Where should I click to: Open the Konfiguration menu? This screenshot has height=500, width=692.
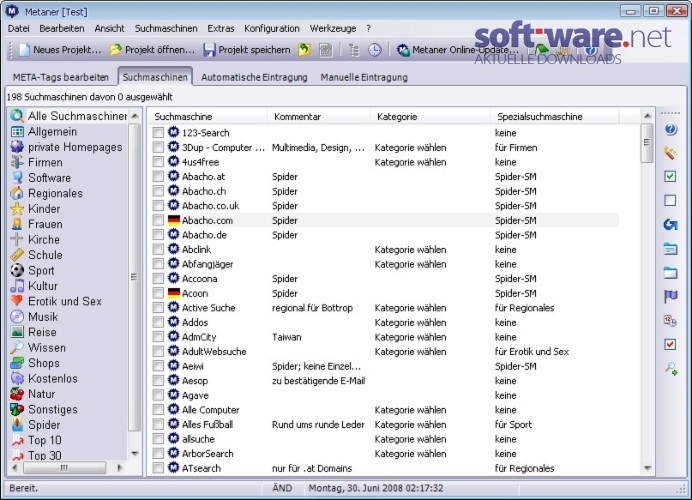click(x=272, y=28)
